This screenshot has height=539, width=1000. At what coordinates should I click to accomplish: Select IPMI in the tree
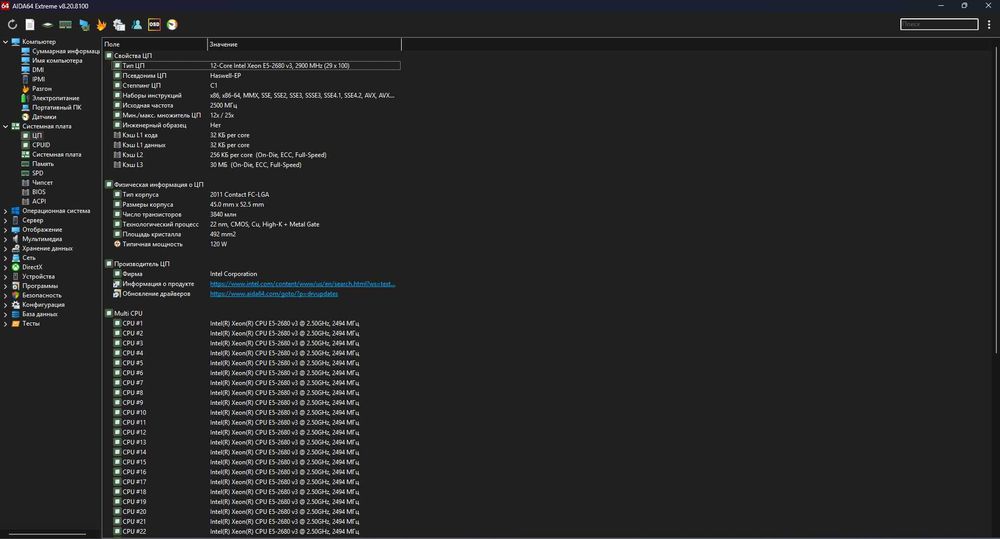click(x=38, y=79)
